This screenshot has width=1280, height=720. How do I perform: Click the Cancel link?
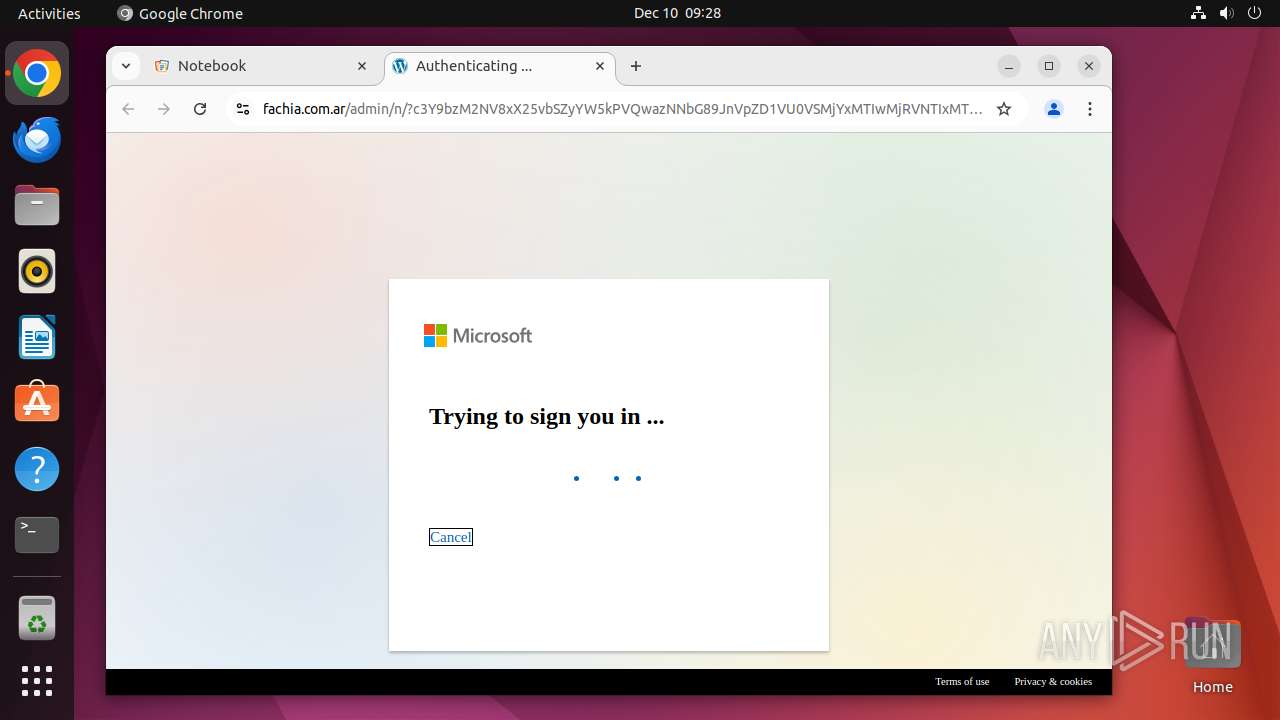pyautogui.click(x=451, y=537)
